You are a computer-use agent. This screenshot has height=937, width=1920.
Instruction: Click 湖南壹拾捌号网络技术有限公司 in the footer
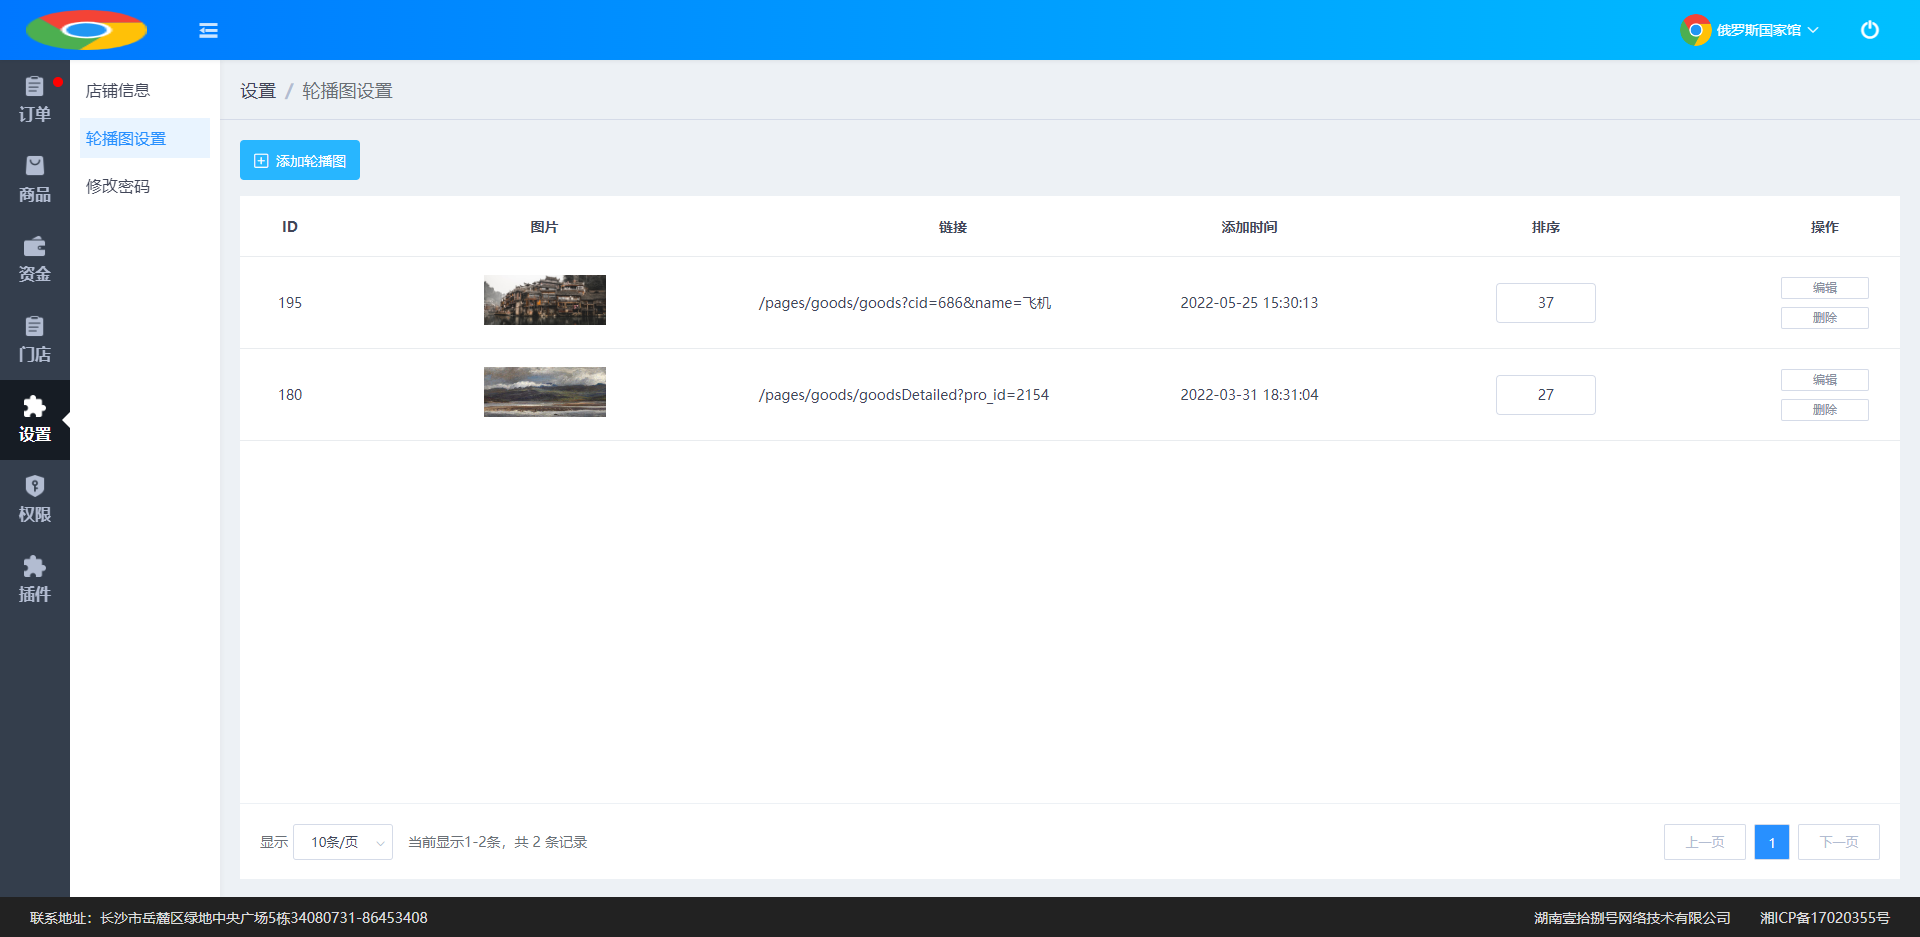tap(1632, 918)
